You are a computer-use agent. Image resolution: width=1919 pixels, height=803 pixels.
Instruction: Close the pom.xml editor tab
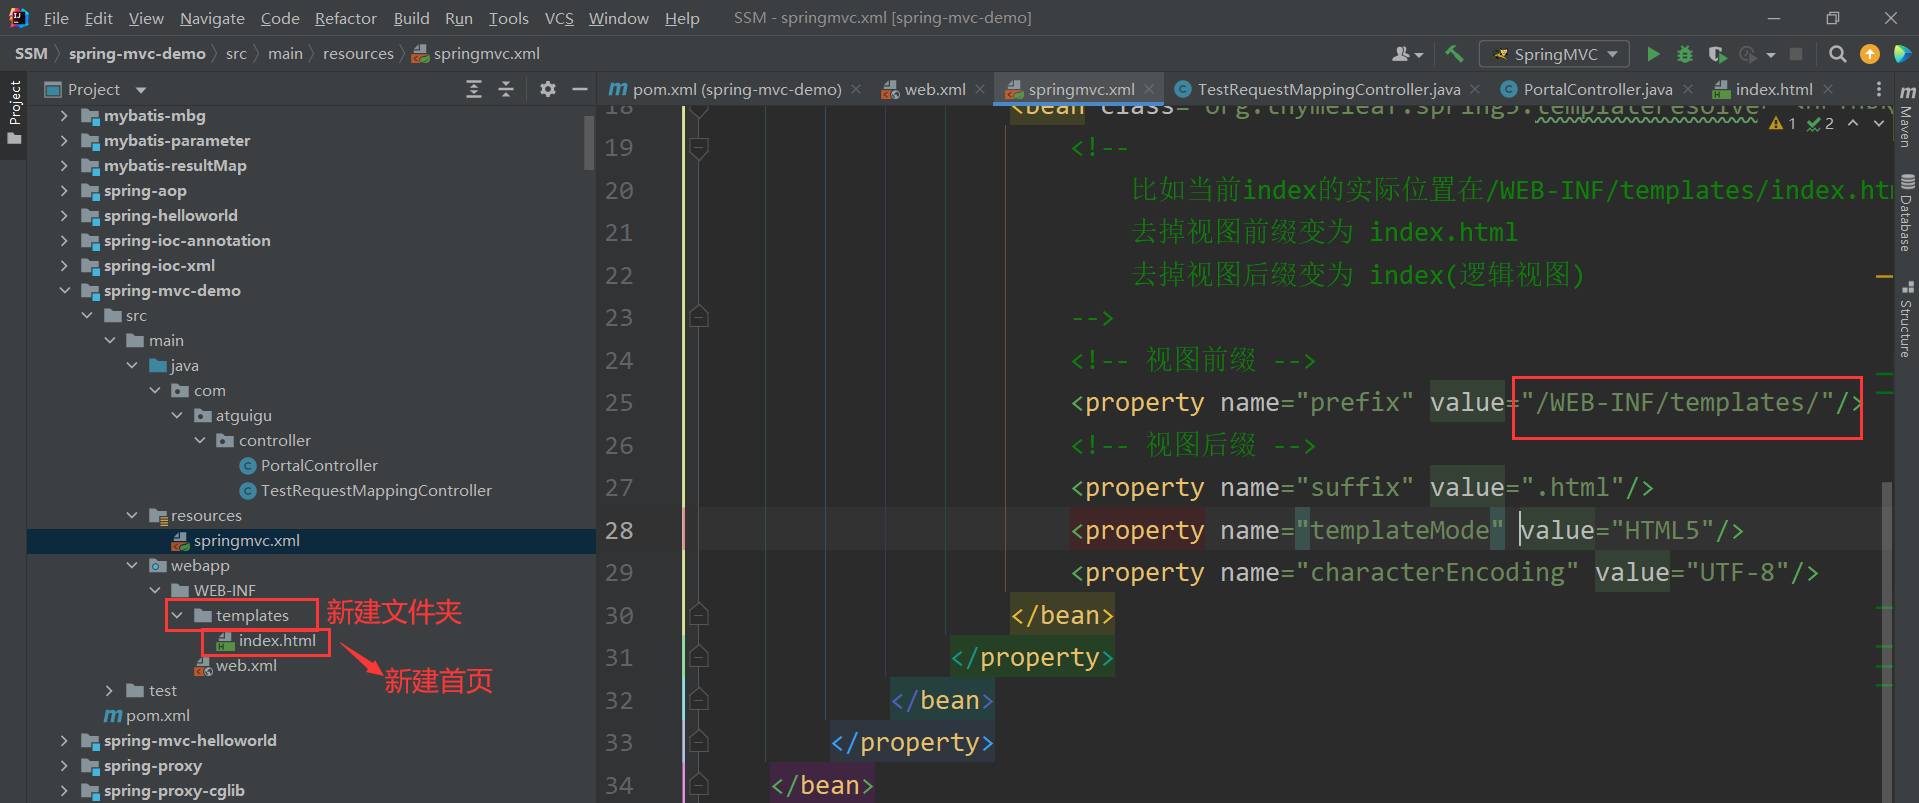856,89
